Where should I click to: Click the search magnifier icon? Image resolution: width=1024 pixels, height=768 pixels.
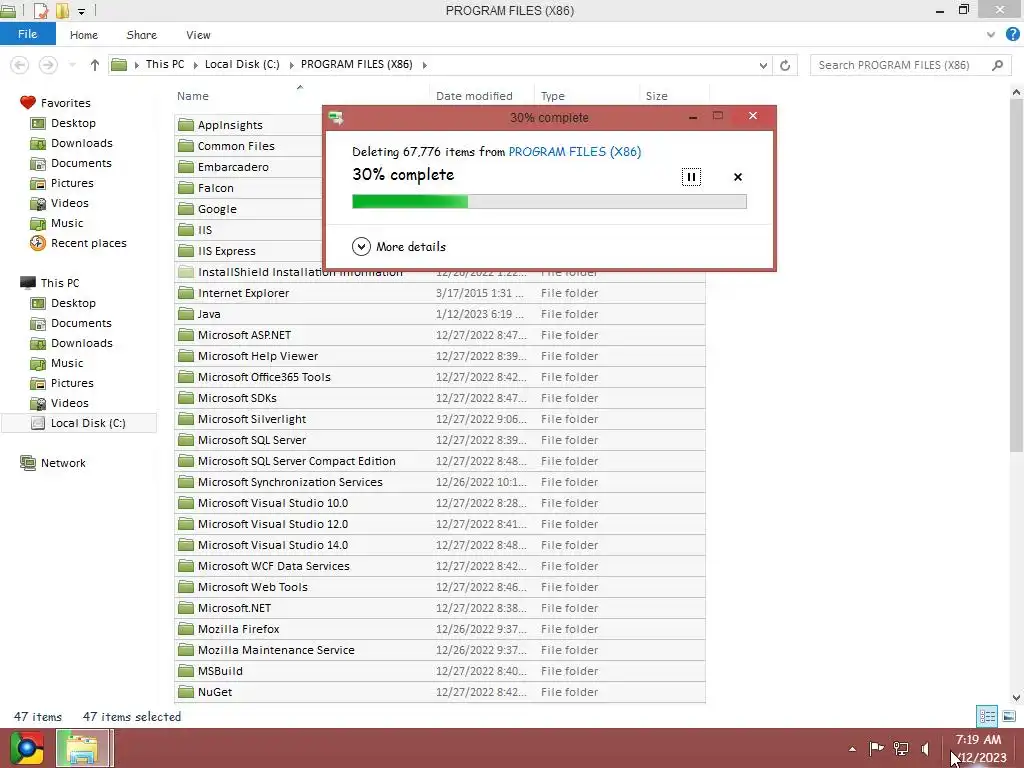[997, 65]
